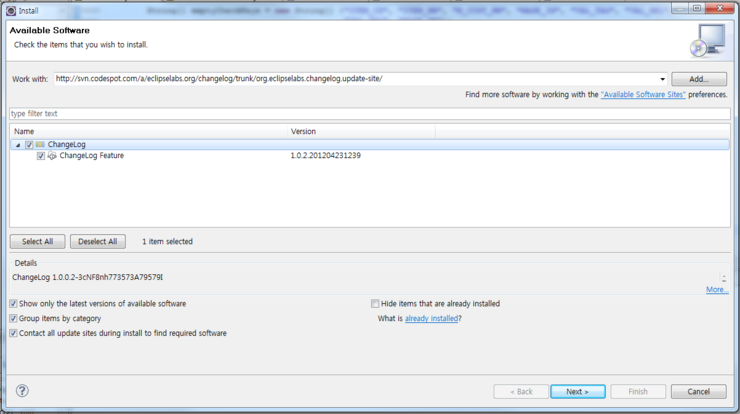This screenshot has width=740, height=414.
Task: Click the Next > button
Action: pyautogui.click(x=578, y=391)
